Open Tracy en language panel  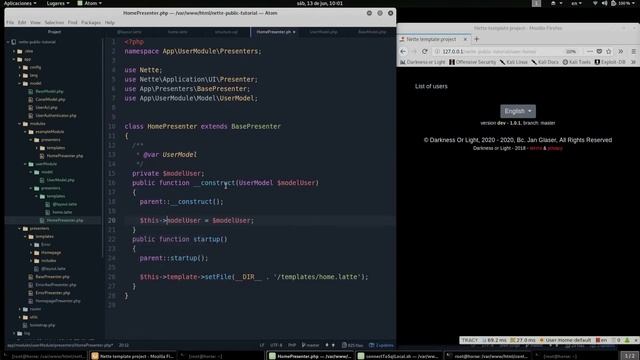[x=601, y=340]
